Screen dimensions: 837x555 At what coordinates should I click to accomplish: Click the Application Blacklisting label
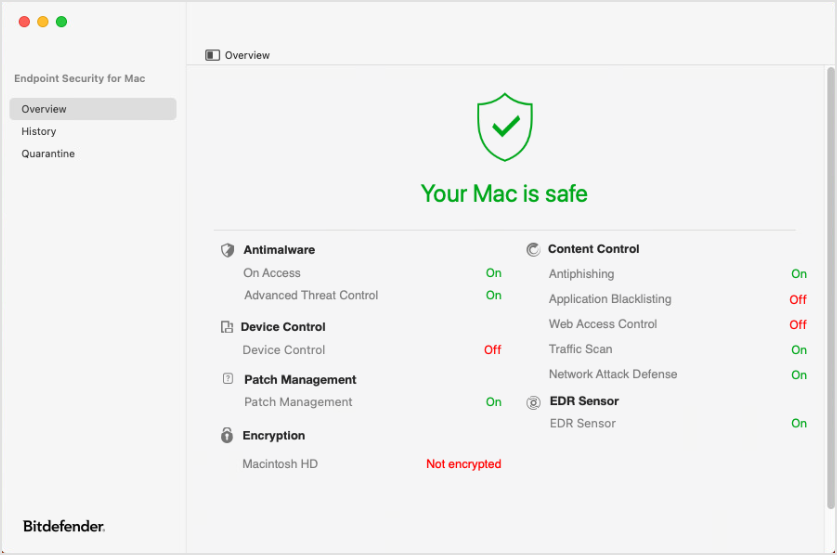tap(610, 299)
